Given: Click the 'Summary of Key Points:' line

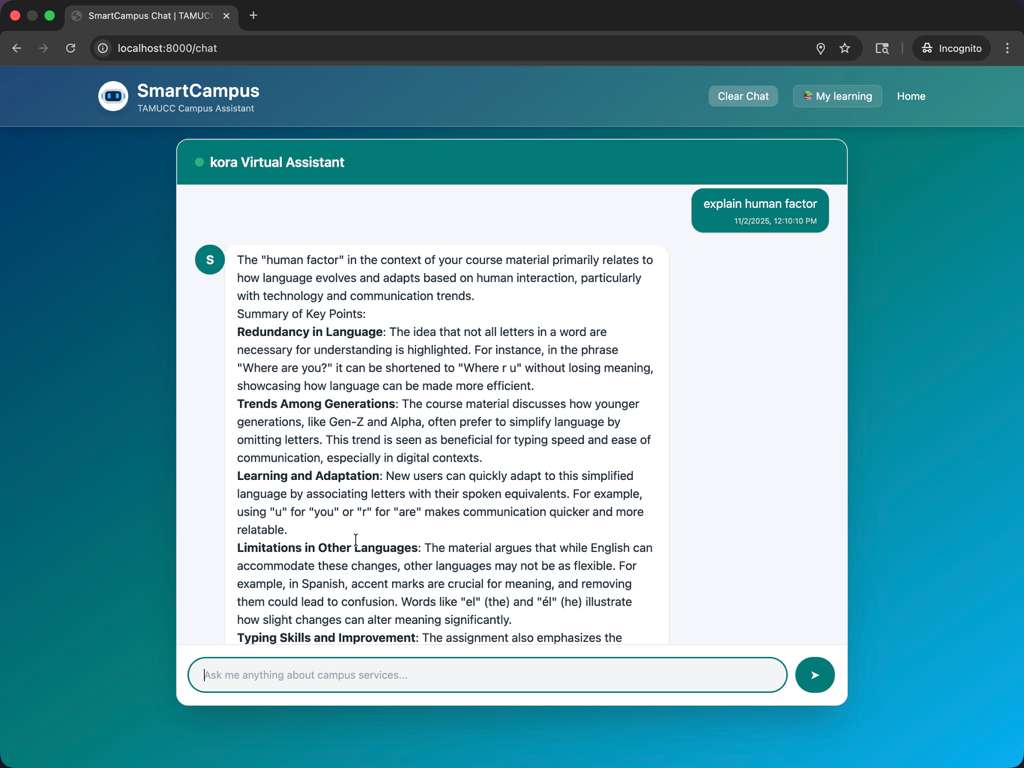Looking at the screenshot, I should click(x=301, y=313).
